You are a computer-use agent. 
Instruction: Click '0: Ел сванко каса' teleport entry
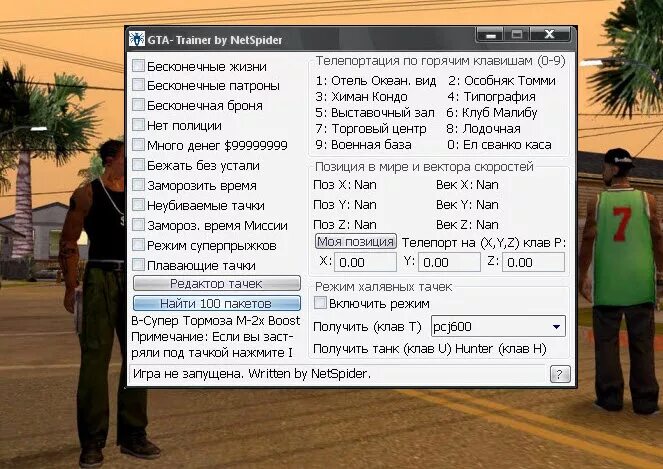[x=499, y=145]
